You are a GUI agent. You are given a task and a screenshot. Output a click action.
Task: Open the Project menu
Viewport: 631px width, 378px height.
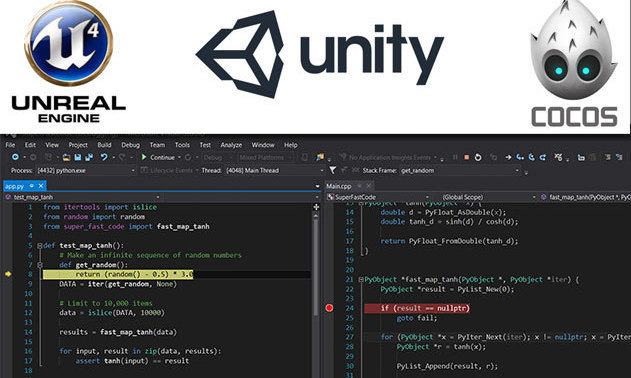click(x=78, y=145)
